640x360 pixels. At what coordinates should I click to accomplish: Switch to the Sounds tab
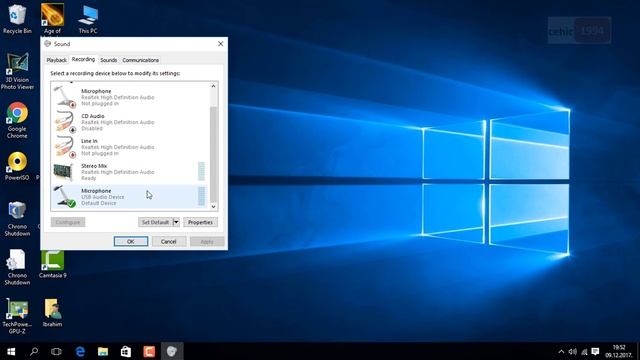pos(109,60)
